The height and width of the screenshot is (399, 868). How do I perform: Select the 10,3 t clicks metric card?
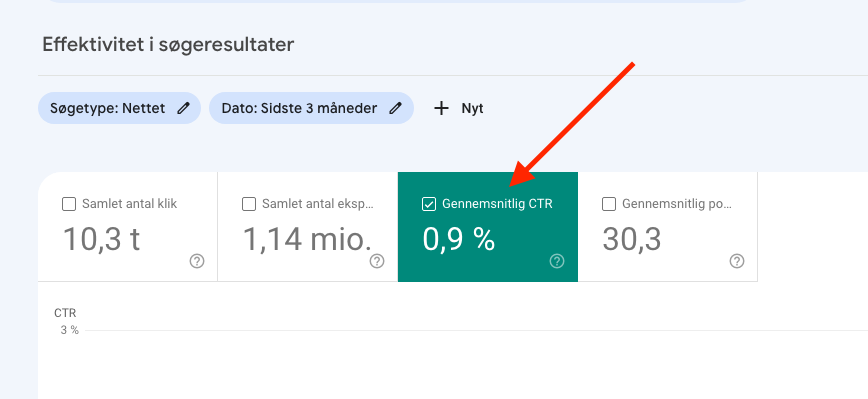128,227
